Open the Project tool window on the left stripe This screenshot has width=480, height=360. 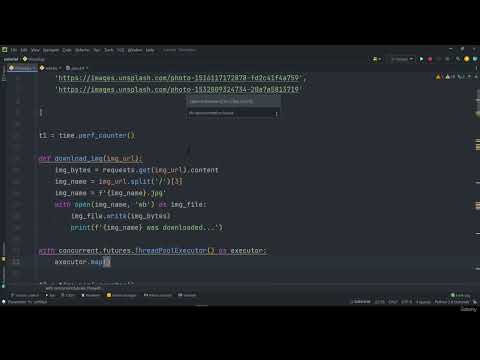4,74
